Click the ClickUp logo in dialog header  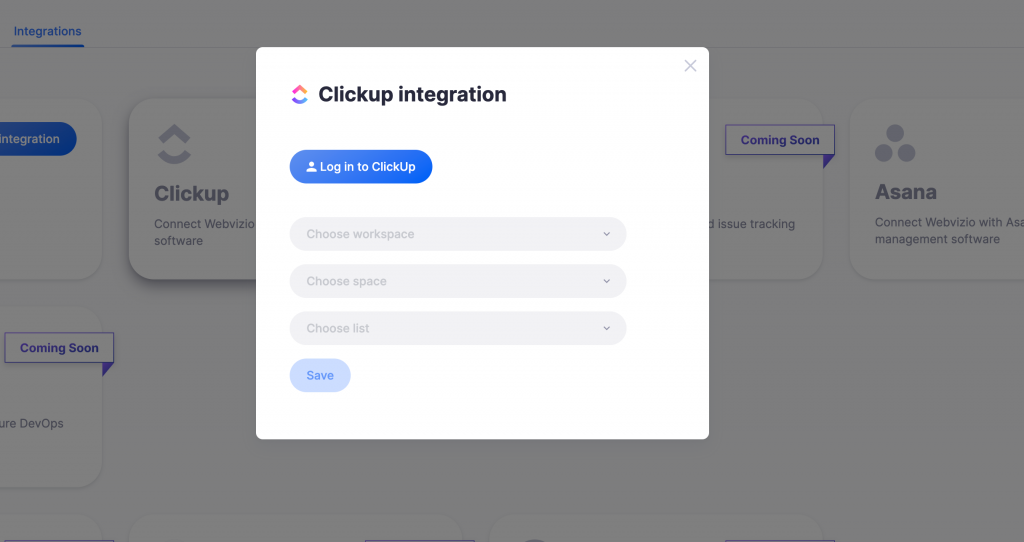pyautogui.click(x=300, y=95)
